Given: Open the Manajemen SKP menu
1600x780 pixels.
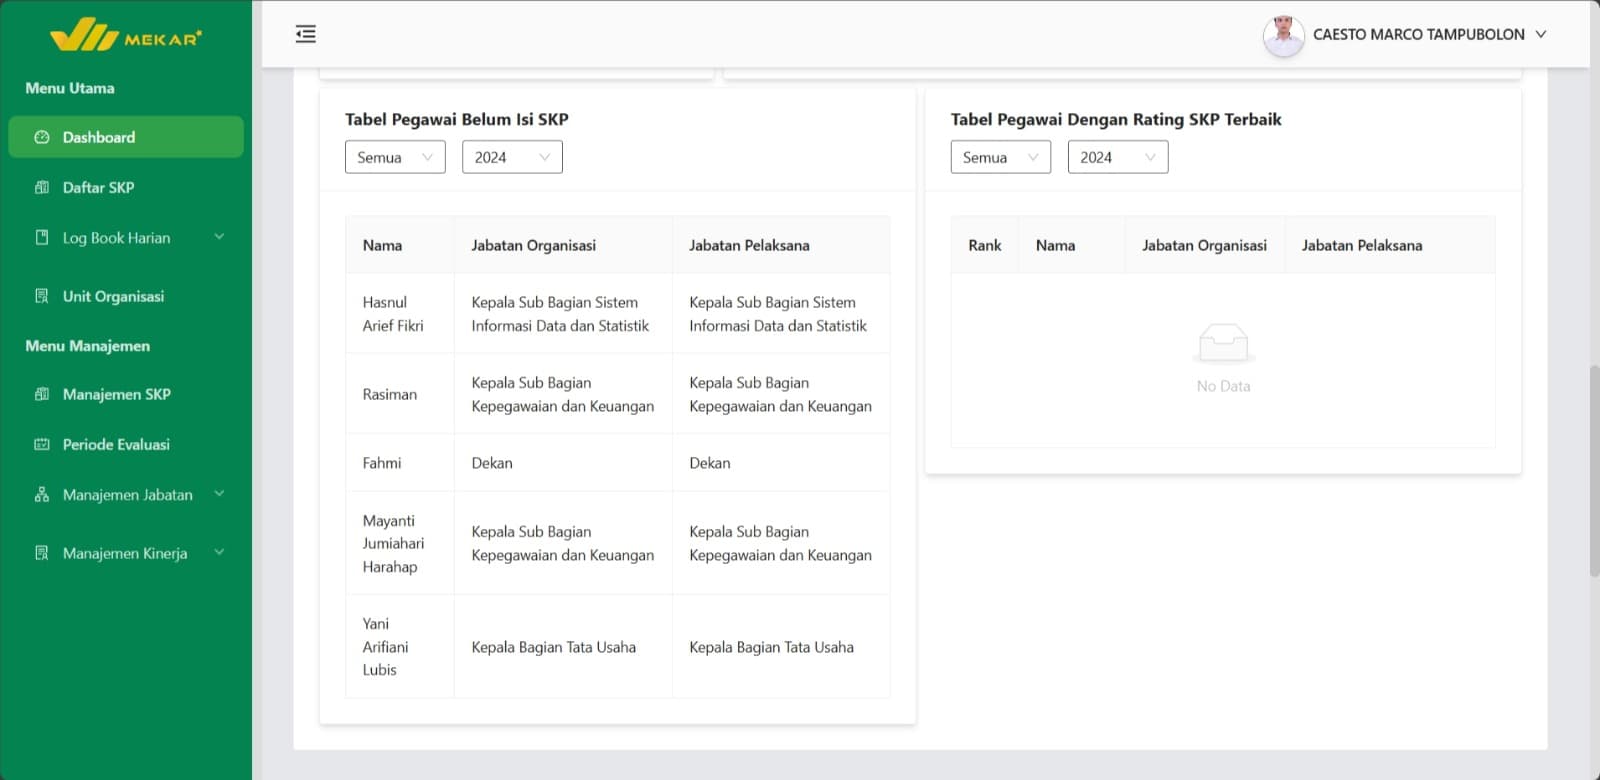Looking at the screenshot, I should pyautogui.click(x=116, y=394).
